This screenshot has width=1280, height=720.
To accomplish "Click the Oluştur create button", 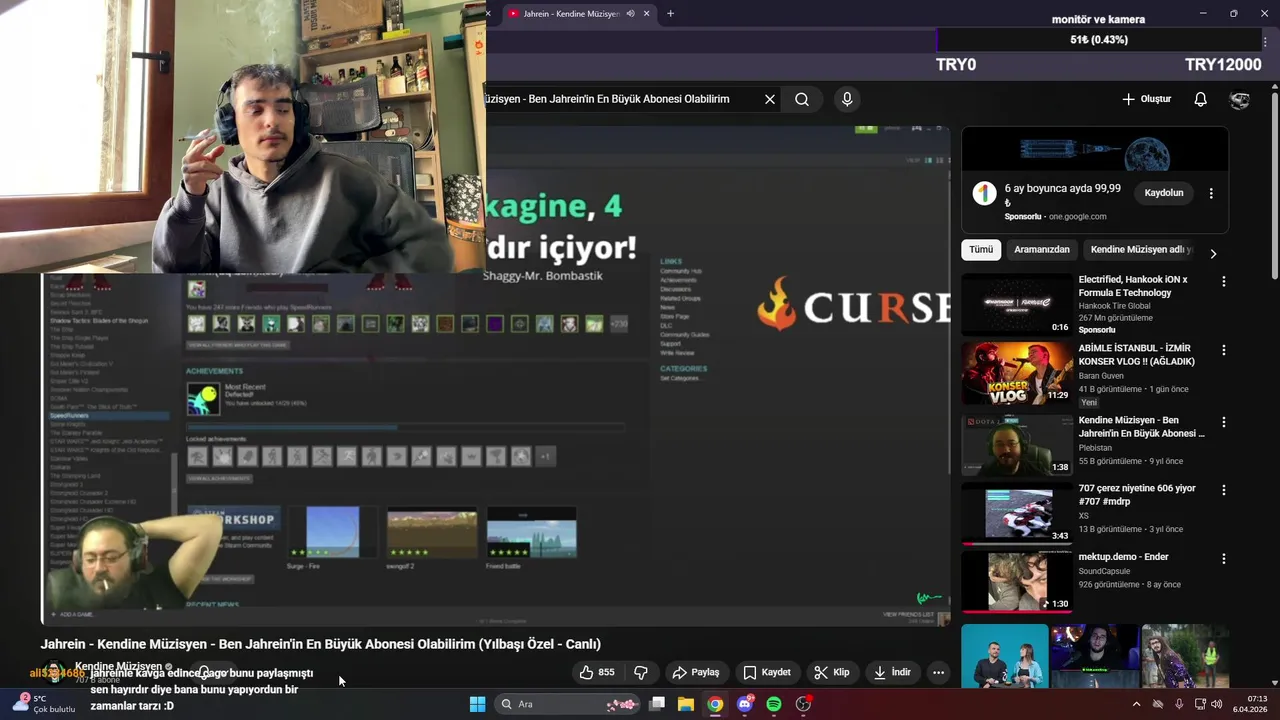I will point(1146,99).
